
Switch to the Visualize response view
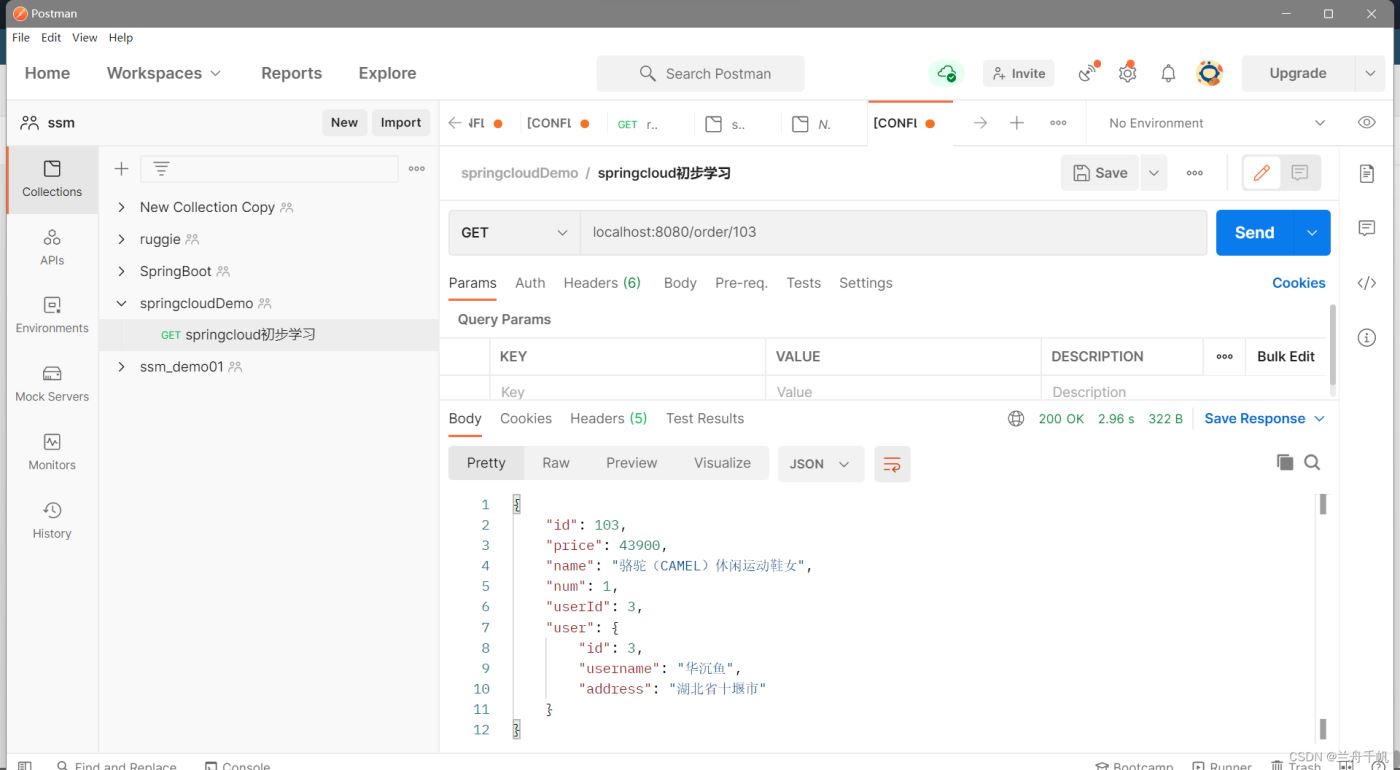pyautogui.click(x=722, y=463)
